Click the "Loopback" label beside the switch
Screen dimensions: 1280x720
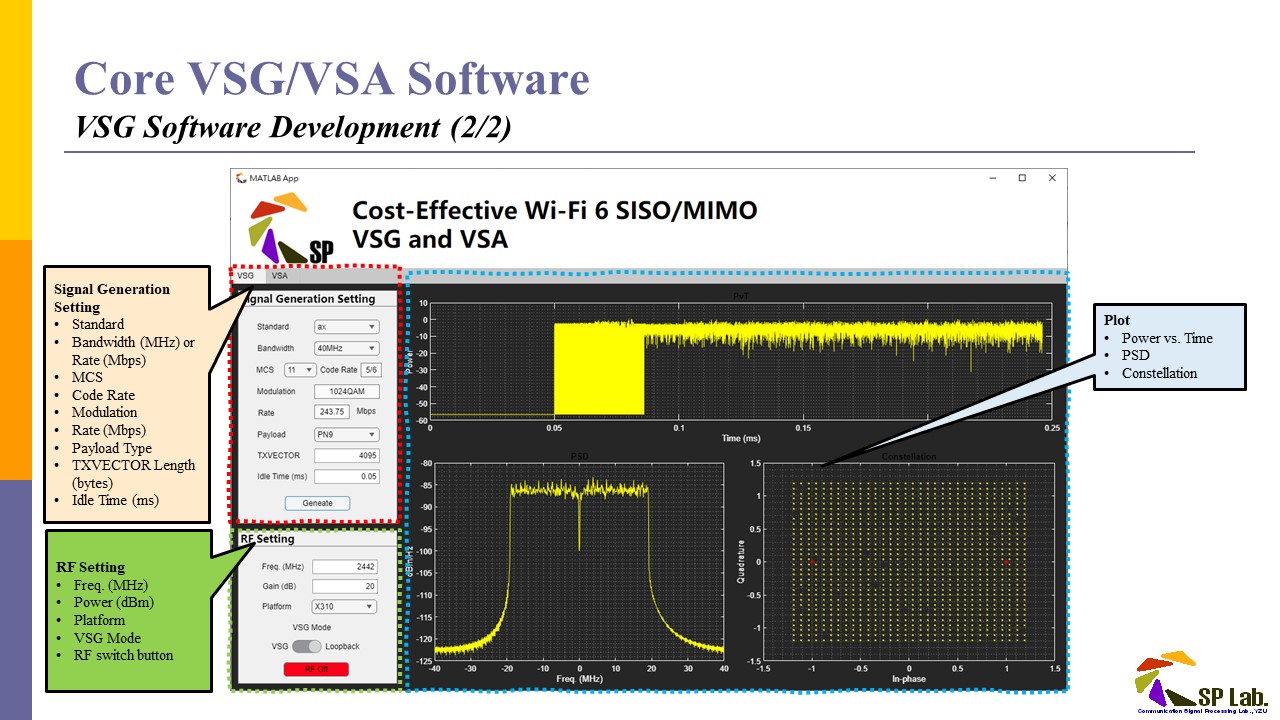click(342, 646)
